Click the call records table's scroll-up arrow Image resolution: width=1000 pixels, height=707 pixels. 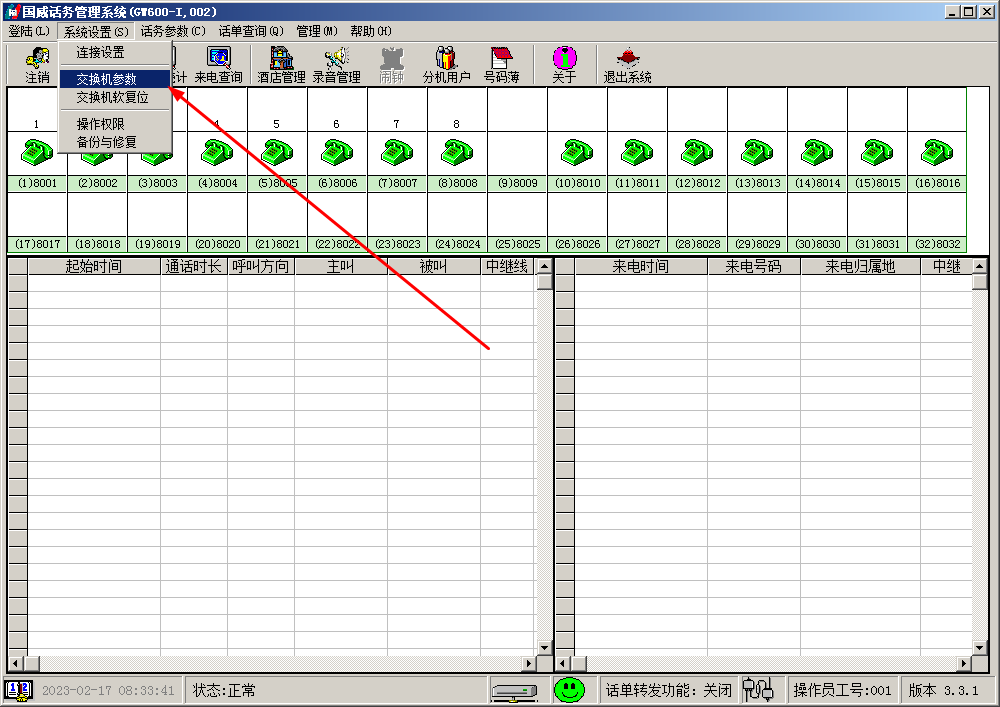click(545, 266)
